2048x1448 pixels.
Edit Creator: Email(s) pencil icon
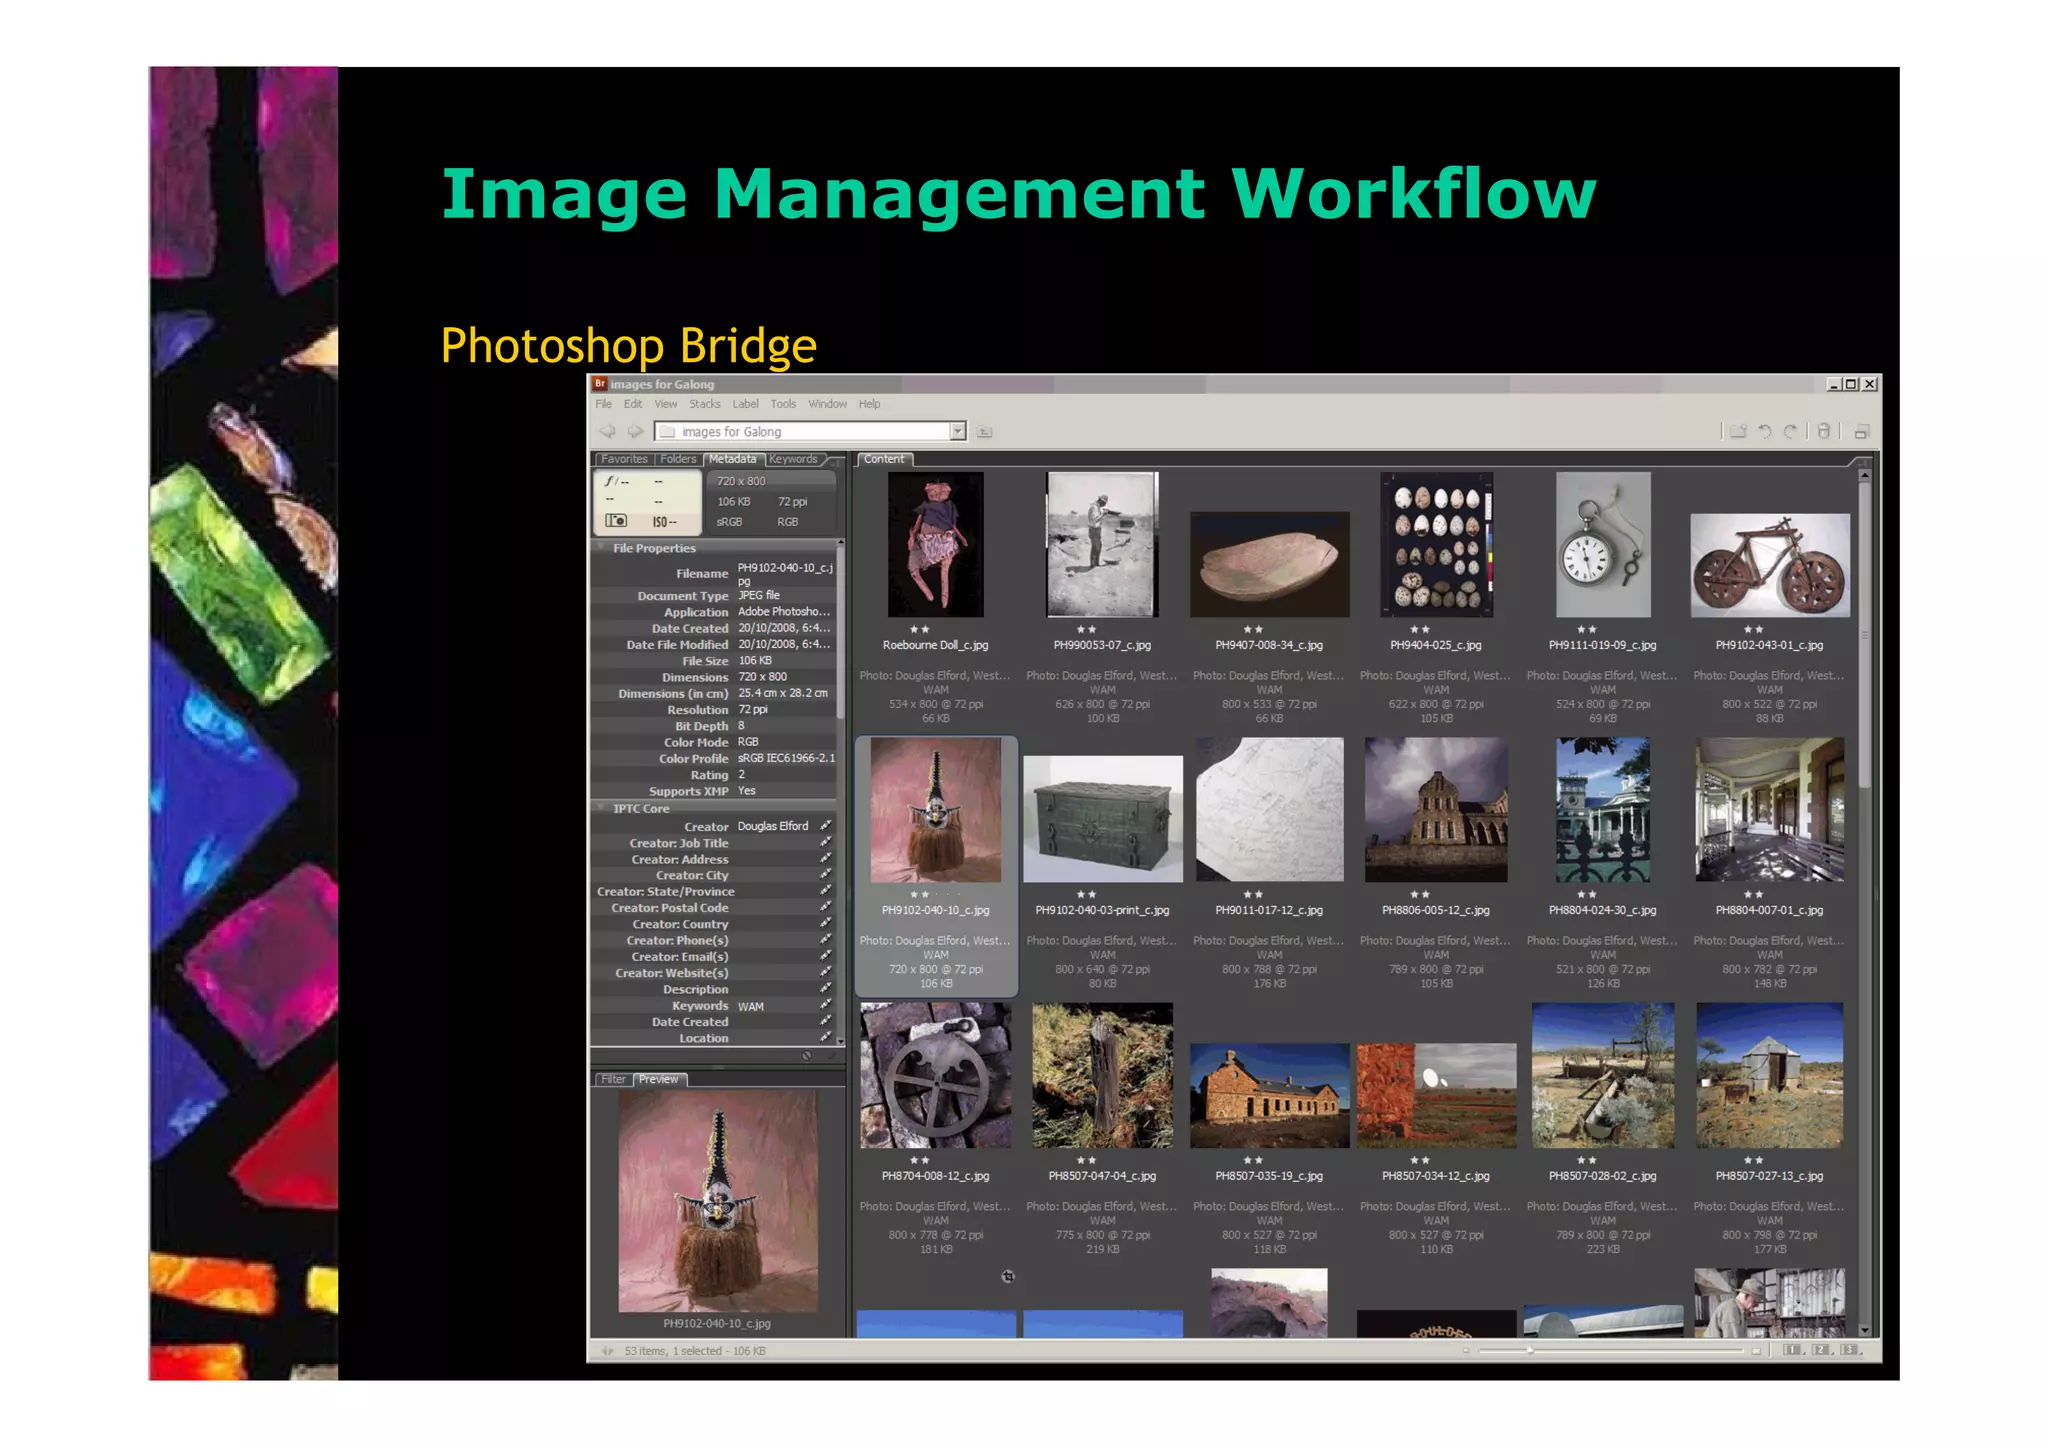825,956
